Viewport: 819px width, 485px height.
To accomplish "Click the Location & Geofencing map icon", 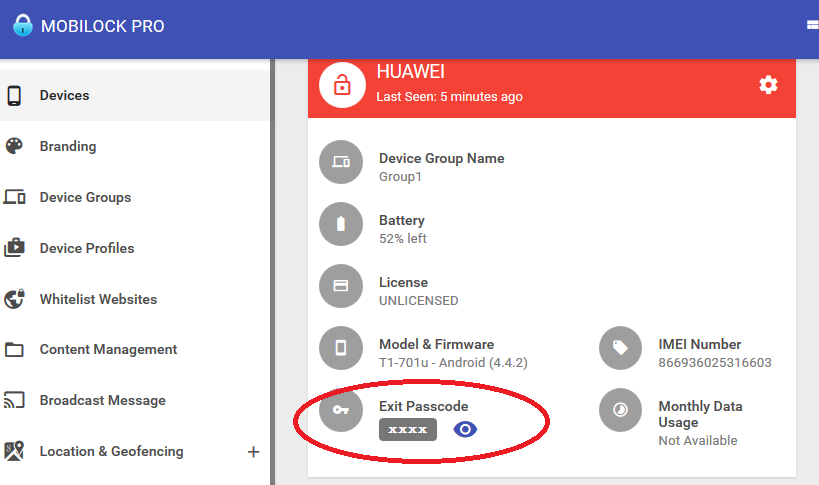I will coord(14,451).
